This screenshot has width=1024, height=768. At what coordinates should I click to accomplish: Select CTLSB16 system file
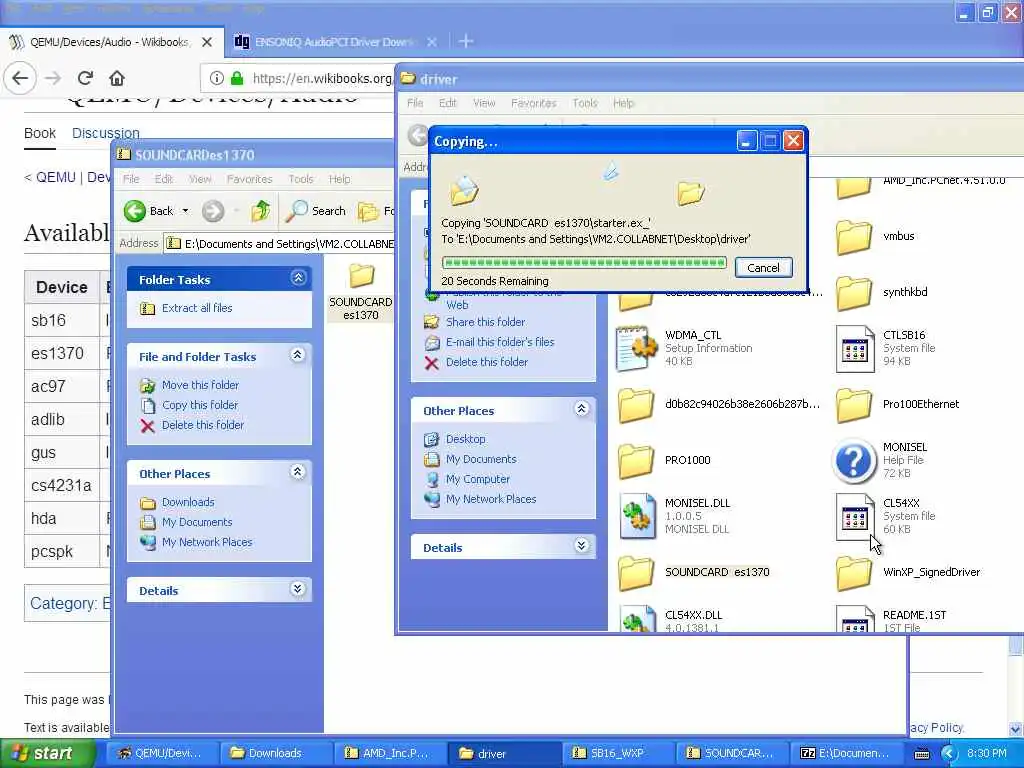coord(886,348)
